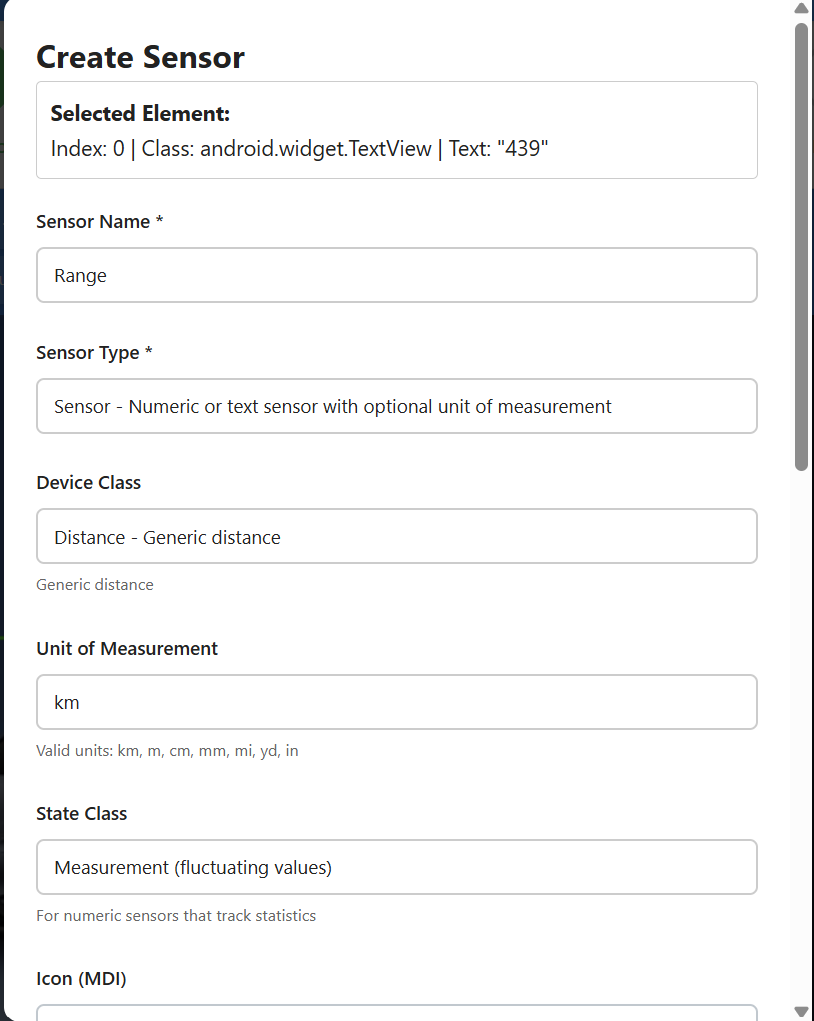Select the text "Range" in Sensor Name

point(79,275)
